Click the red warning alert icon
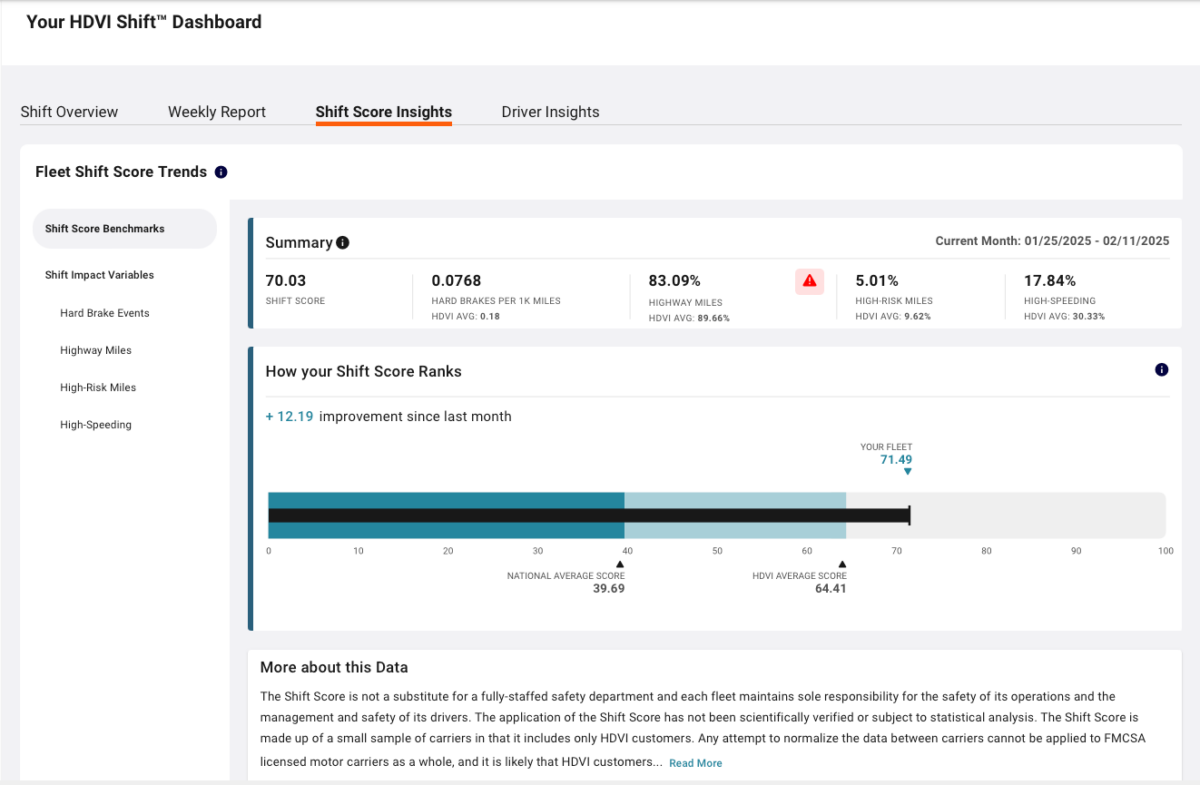Screen dimensions: 1200x785 click(x=810, y=281)
